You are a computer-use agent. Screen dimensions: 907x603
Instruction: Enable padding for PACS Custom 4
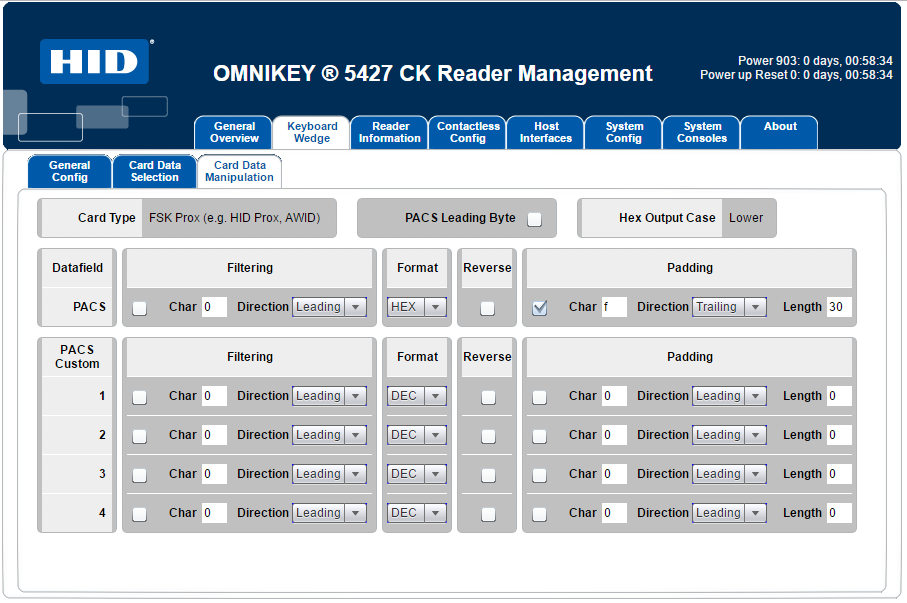(x=540, y=514)
